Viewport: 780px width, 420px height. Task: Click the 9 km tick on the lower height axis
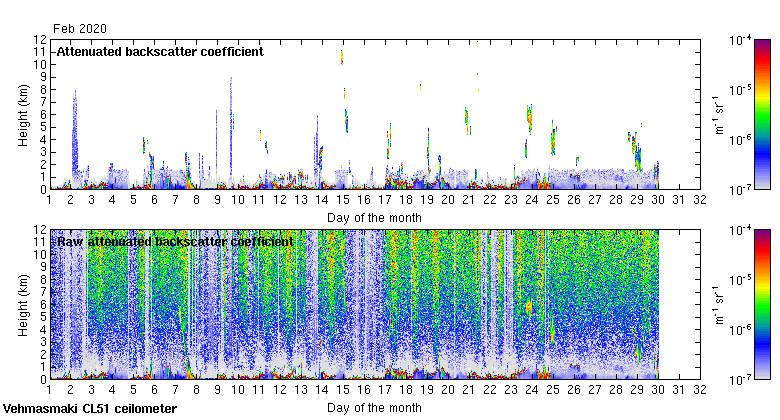[x=43, y=267]
